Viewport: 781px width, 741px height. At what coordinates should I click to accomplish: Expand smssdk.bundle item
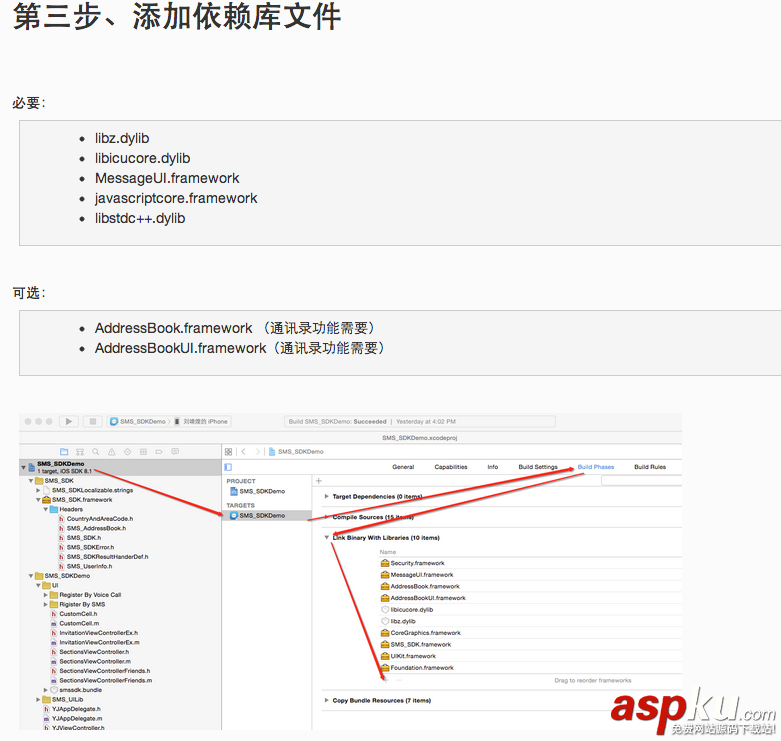point(45,690)
